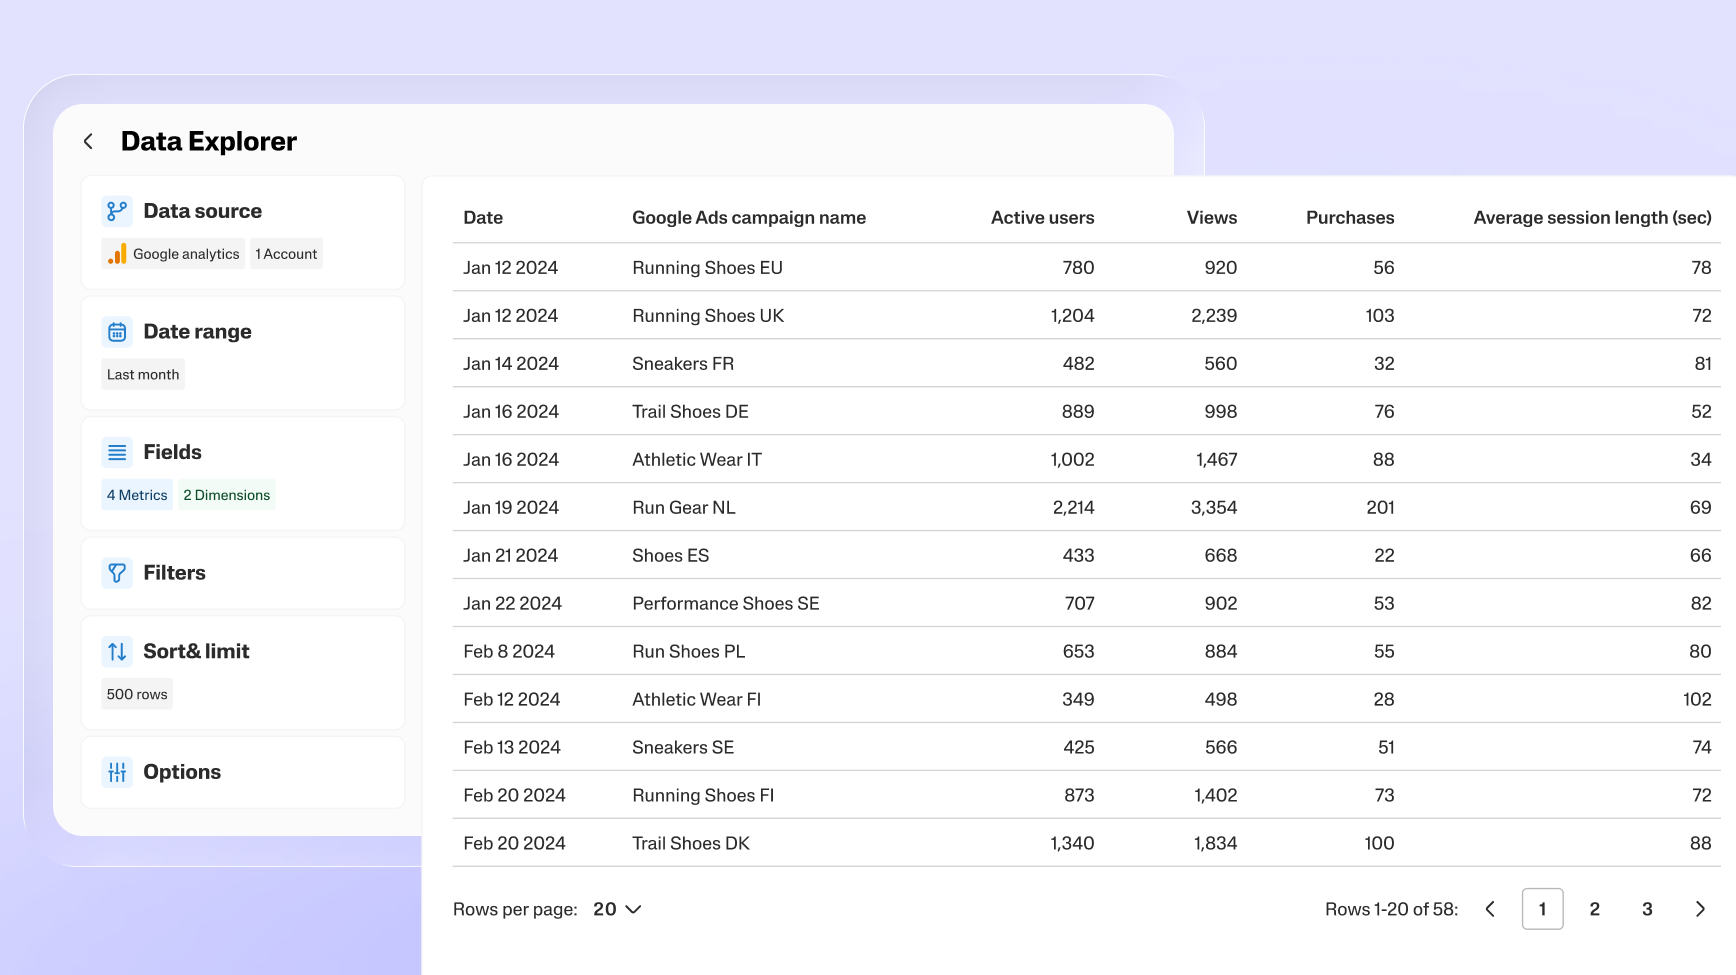The height and width of the screenshot is (975, 1736).
Task: Jump to page 3 of the table
Action: (x=1647, y=909)
